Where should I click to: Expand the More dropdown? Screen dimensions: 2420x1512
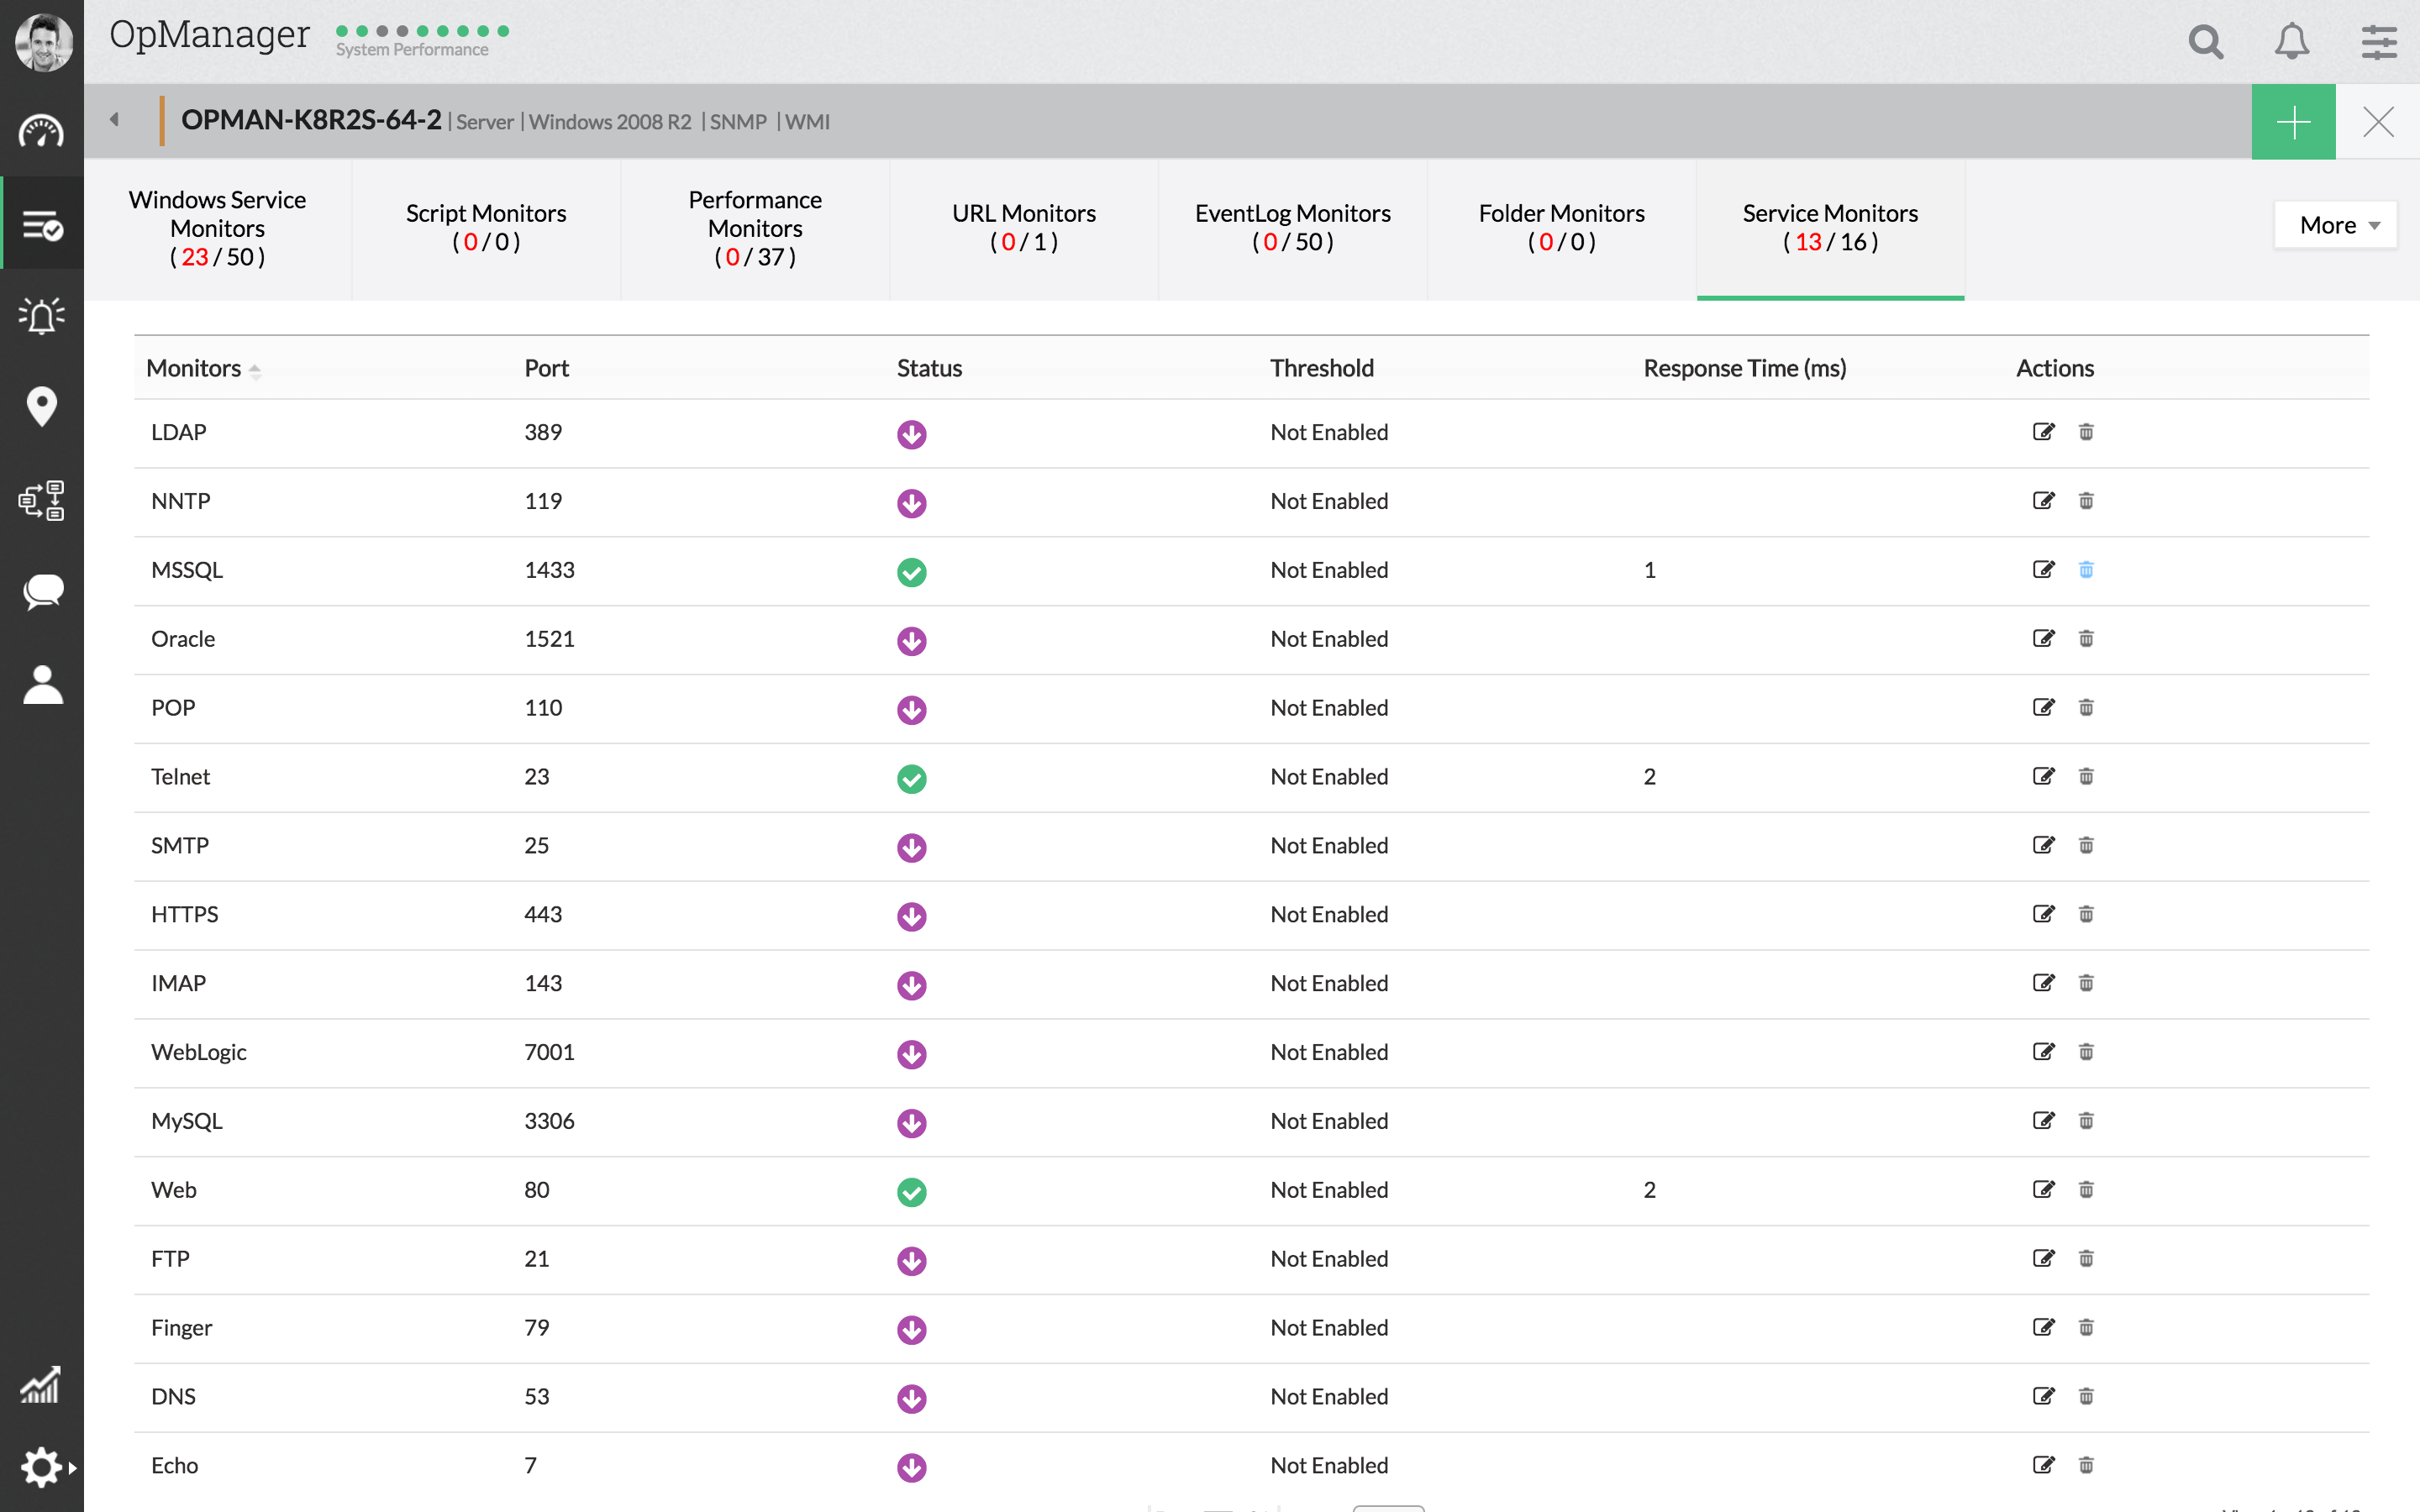tap(2337, 225)
